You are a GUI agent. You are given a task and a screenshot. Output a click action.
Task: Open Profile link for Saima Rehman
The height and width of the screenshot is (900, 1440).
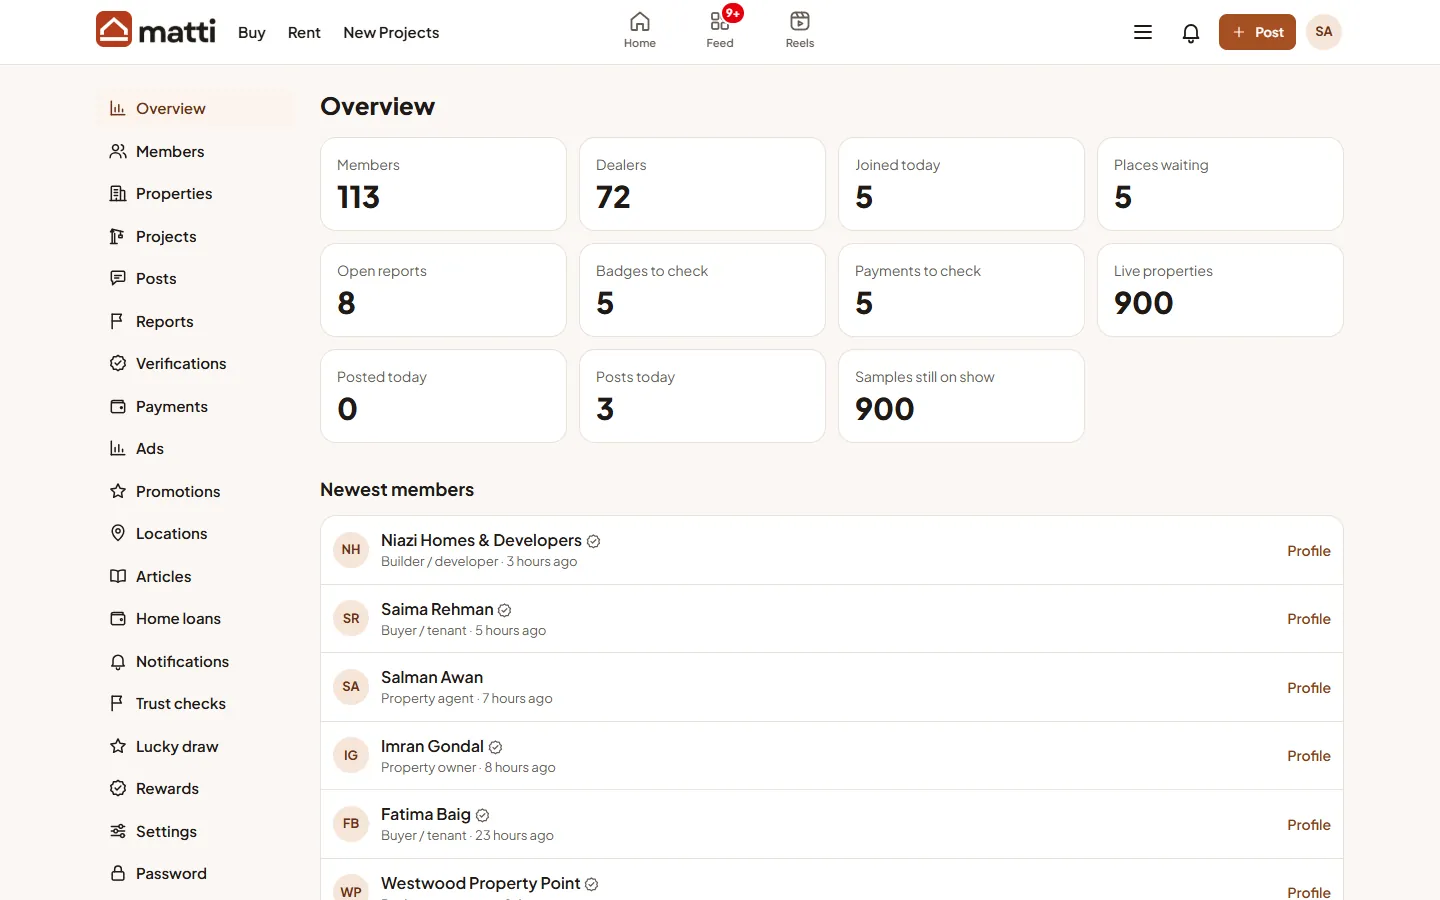[x=1308, y=619]
